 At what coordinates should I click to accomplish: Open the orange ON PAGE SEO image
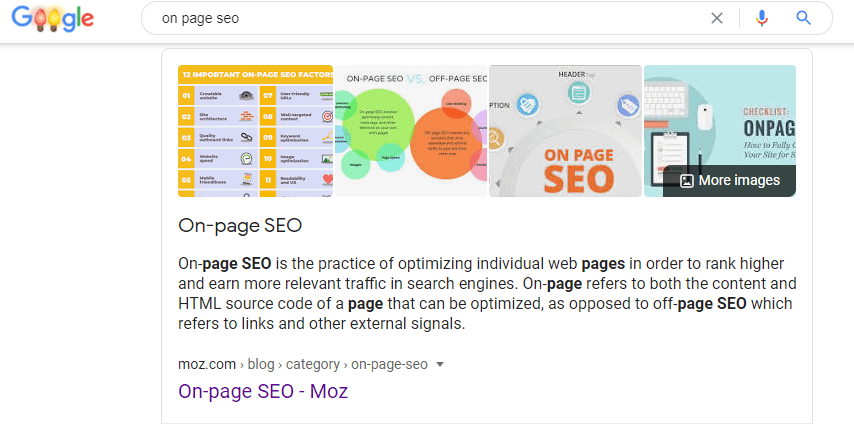tap(565, 130)
